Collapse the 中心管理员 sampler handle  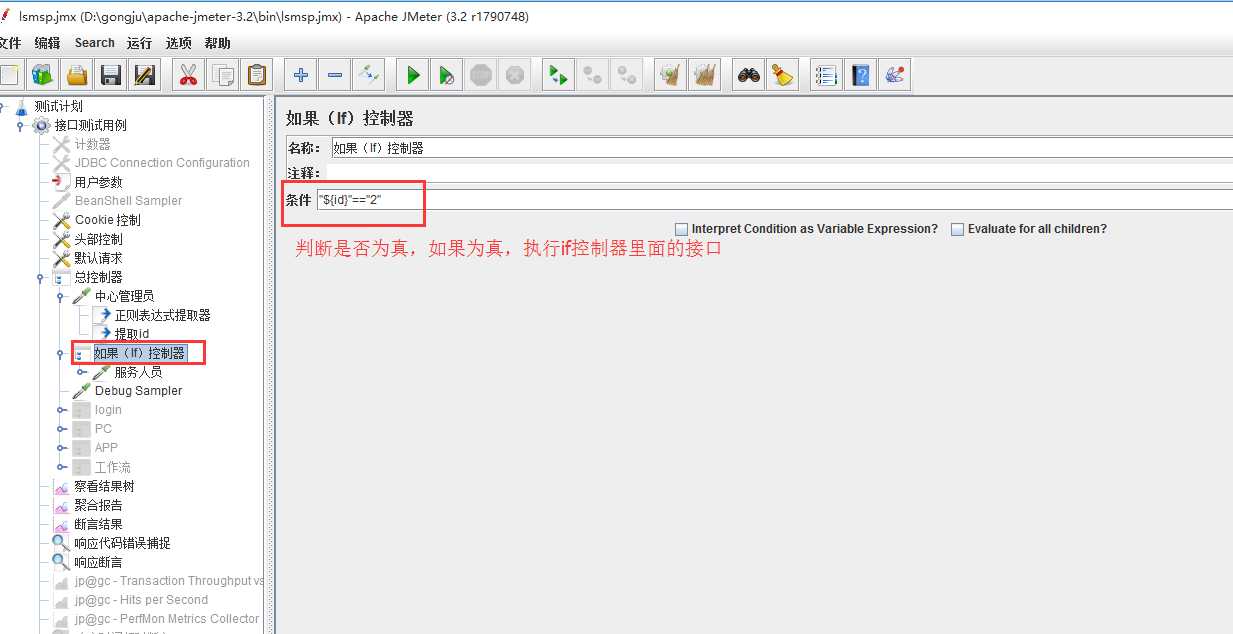(60, 296)
